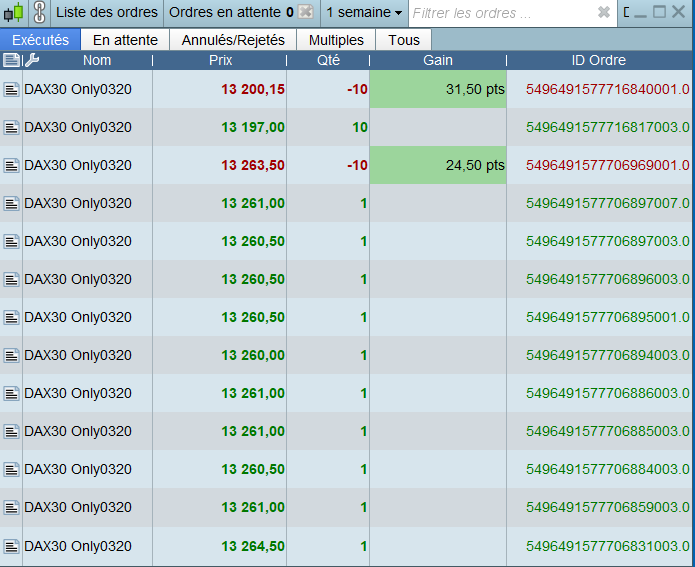This screenshot has height=567, width=695.
Task: Open details icon for order 549649157706859003.0
Action: click(x=12, y=507)
